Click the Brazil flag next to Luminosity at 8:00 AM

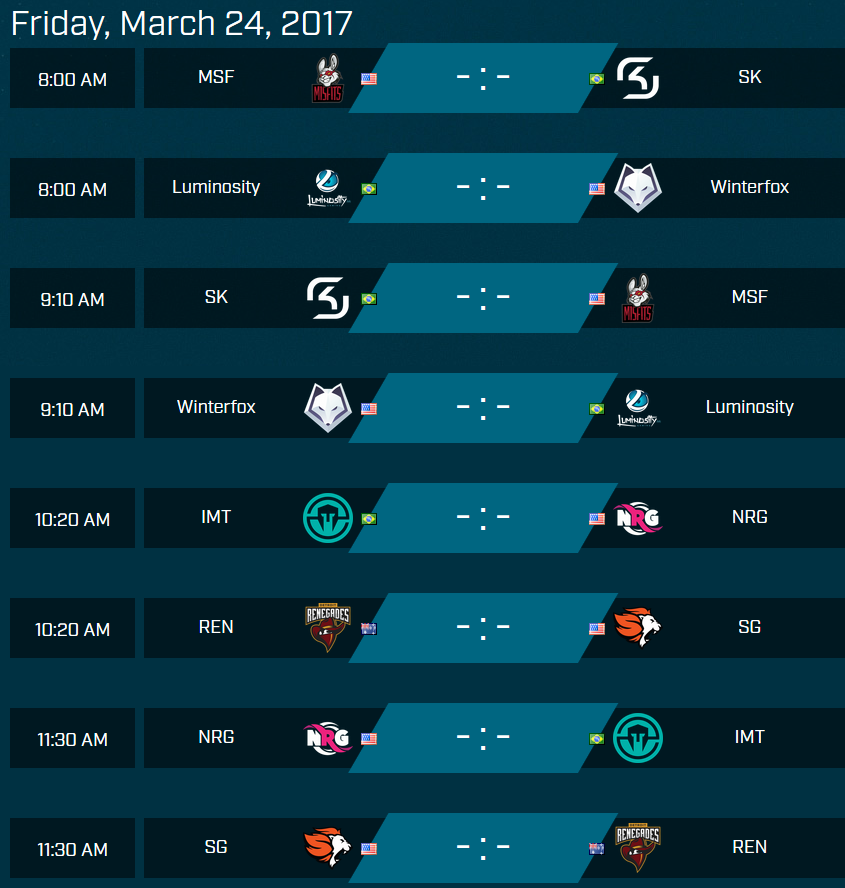pyautogui.click(x=369, y=189)
